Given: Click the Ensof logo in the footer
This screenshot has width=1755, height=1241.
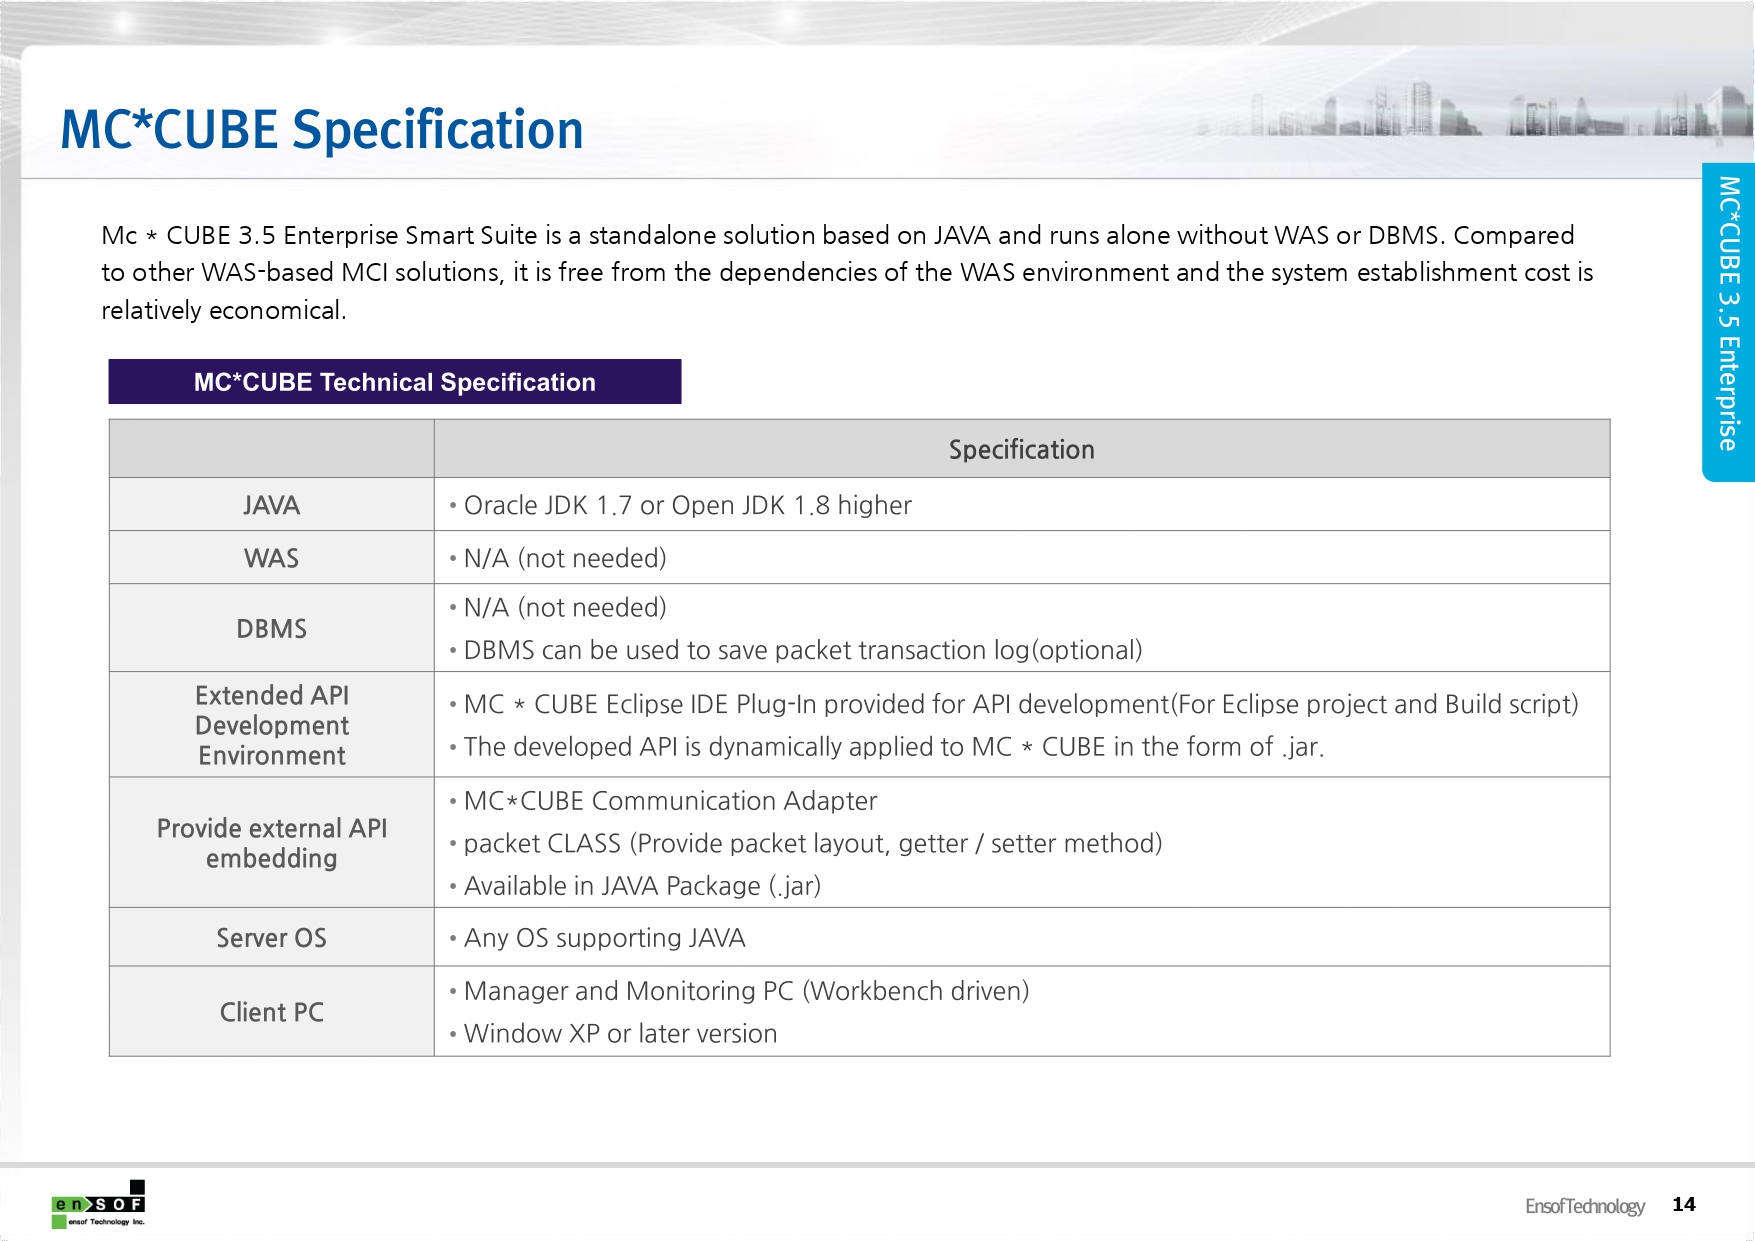Looking at the screenshot, I should click(98, 1205).
